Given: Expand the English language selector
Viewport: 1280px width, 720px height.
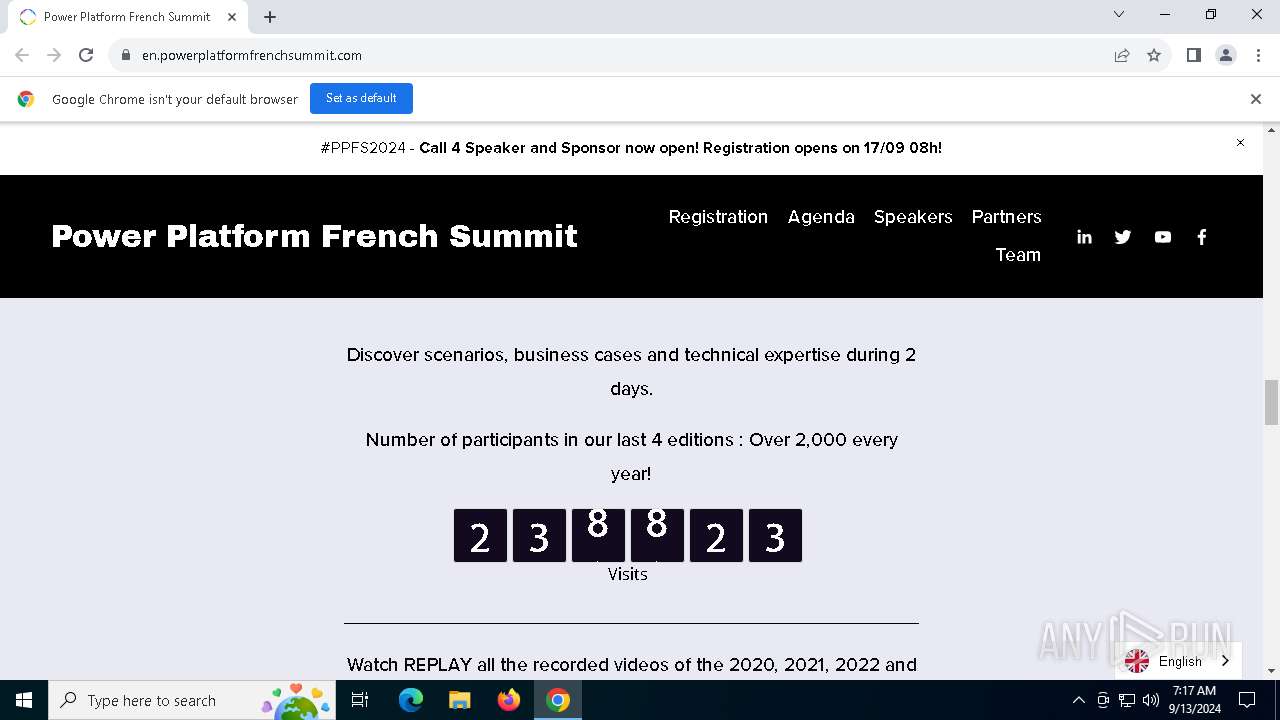Looking at the screenshot, I should 1178,661.
